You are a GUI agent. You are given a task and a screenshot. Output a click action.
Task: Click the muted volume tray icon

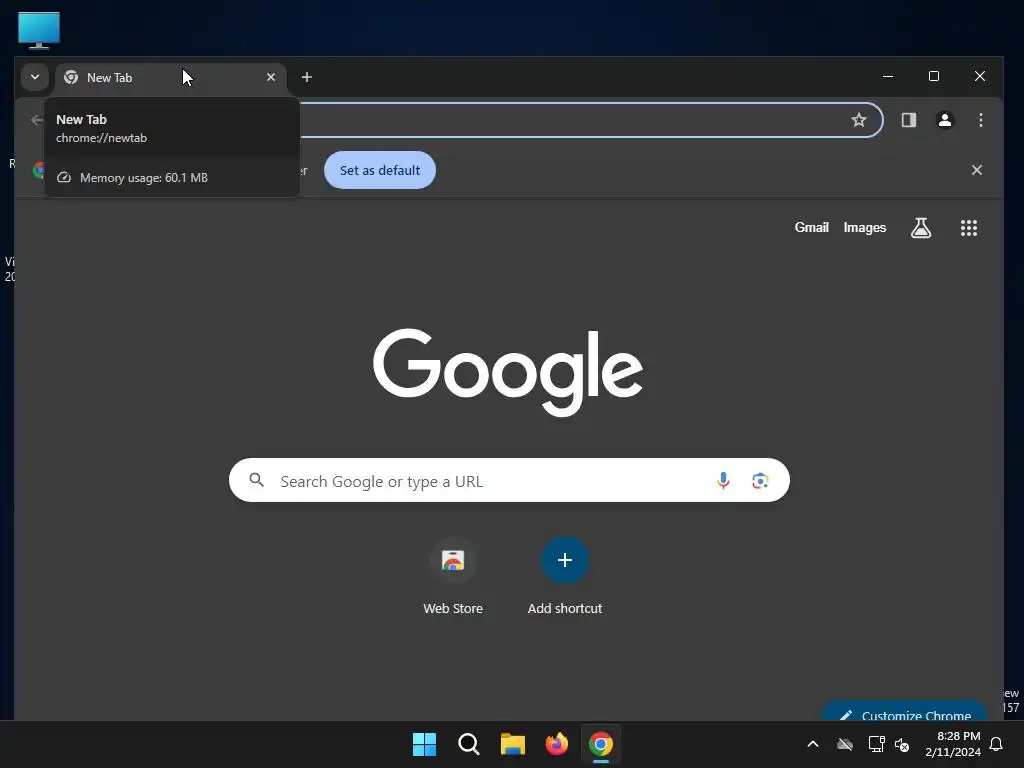(902, 744)
